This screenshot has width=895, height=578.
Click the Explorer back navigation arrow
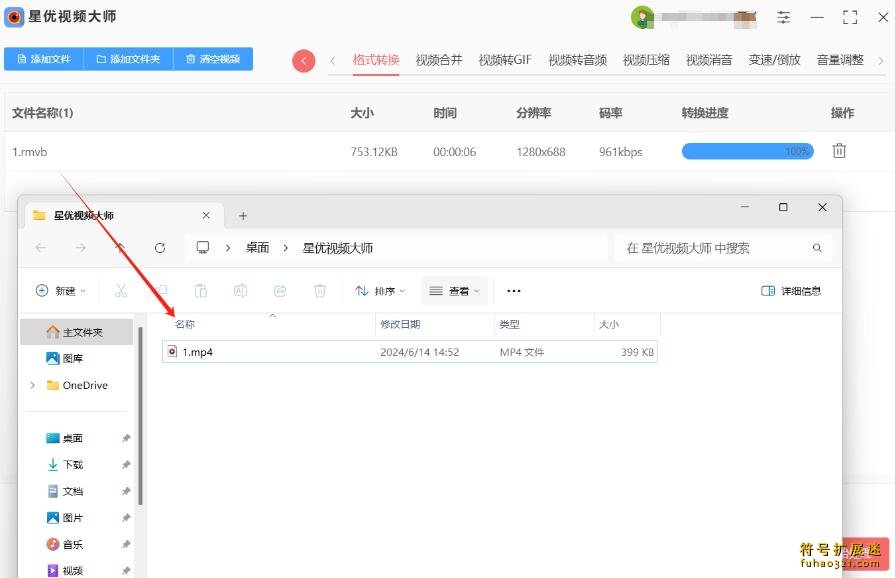click(x=41, y=248)
